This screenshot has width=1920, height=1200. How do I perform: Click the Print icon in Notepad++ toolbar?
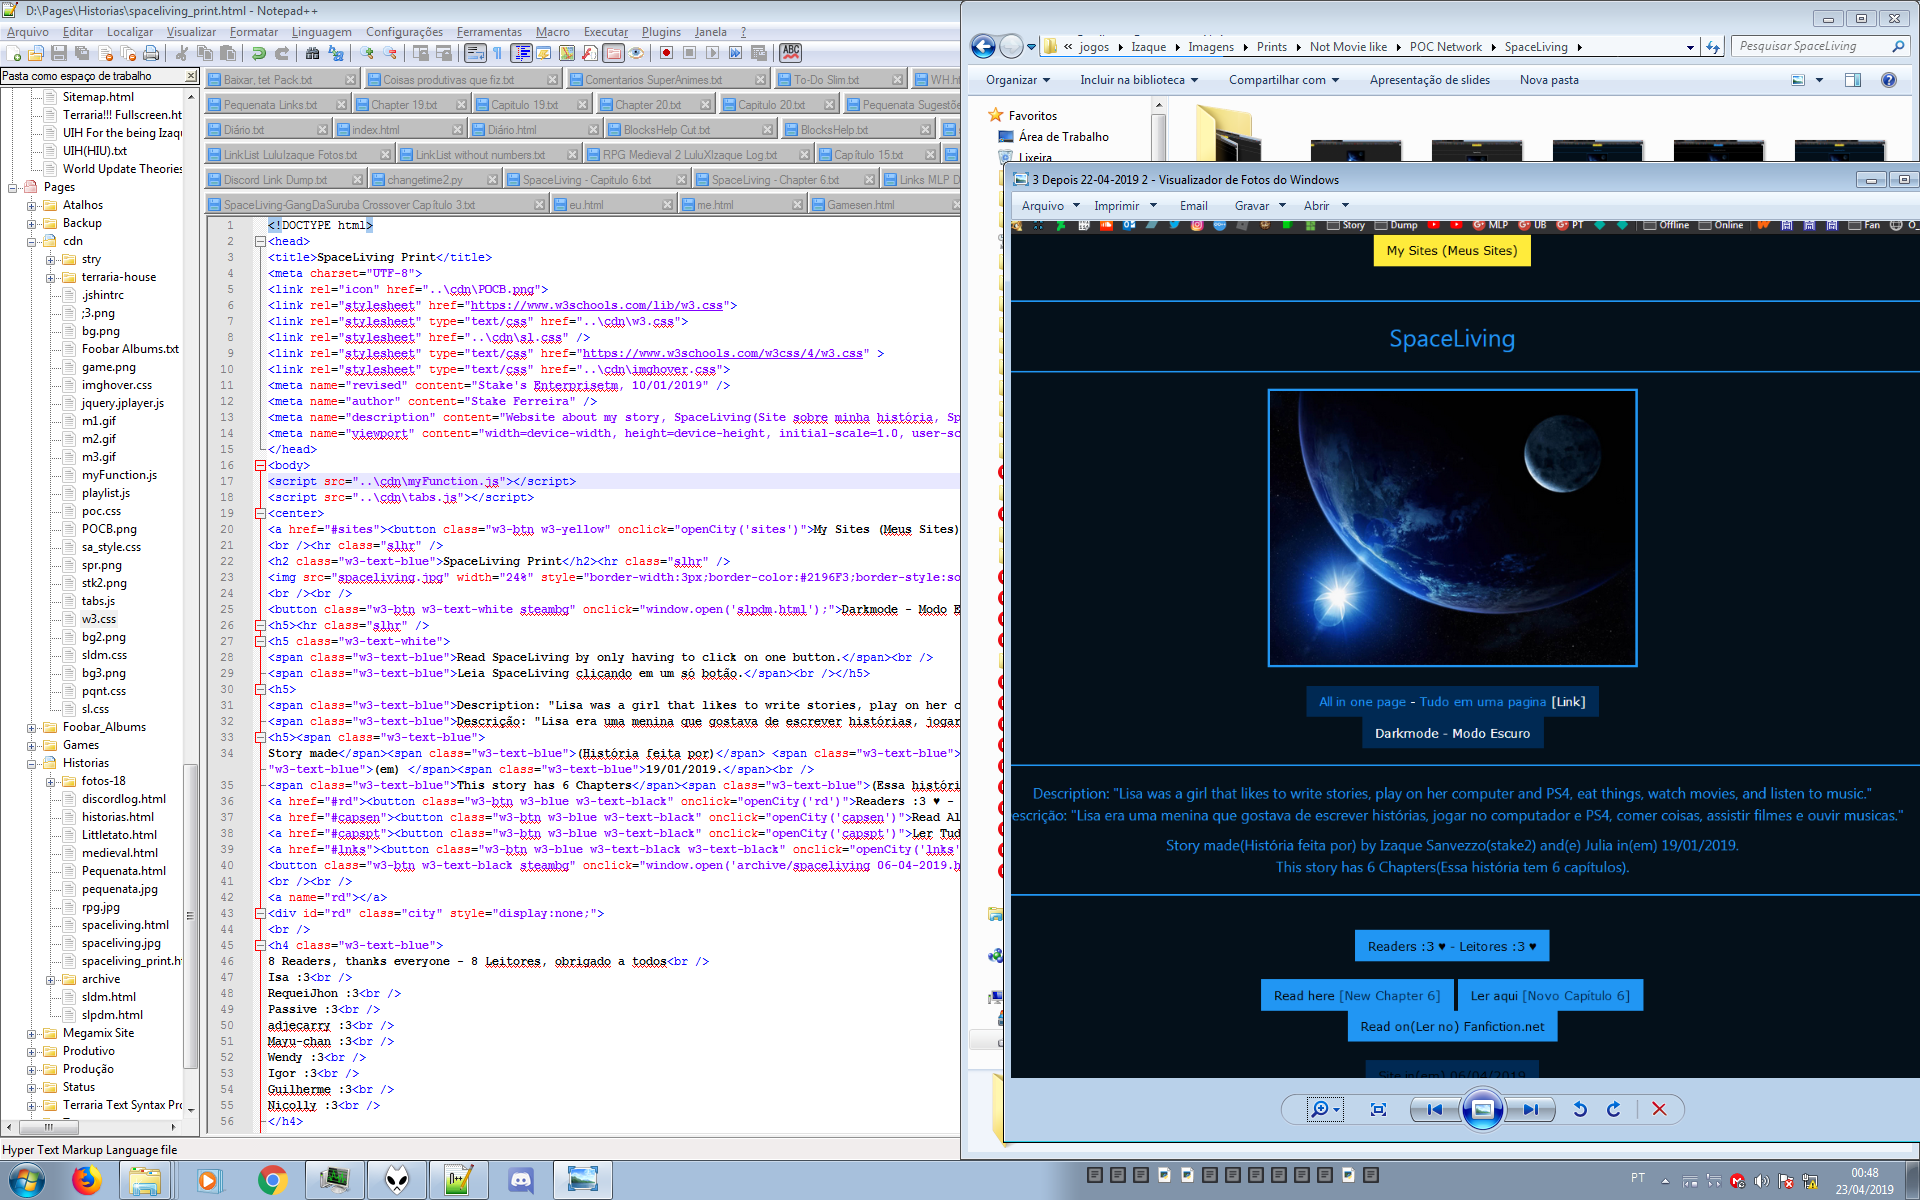(150, 53)
